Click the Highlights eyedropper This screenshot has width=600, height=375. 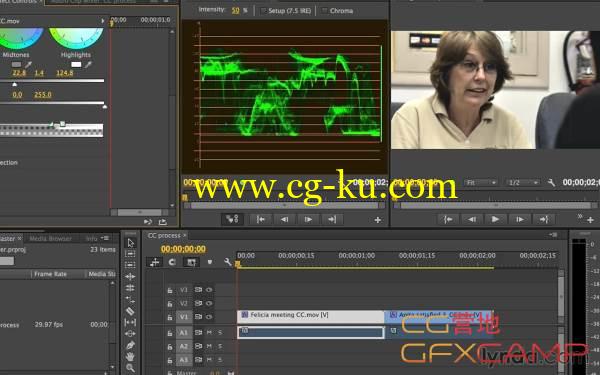[x=88, y=65]
